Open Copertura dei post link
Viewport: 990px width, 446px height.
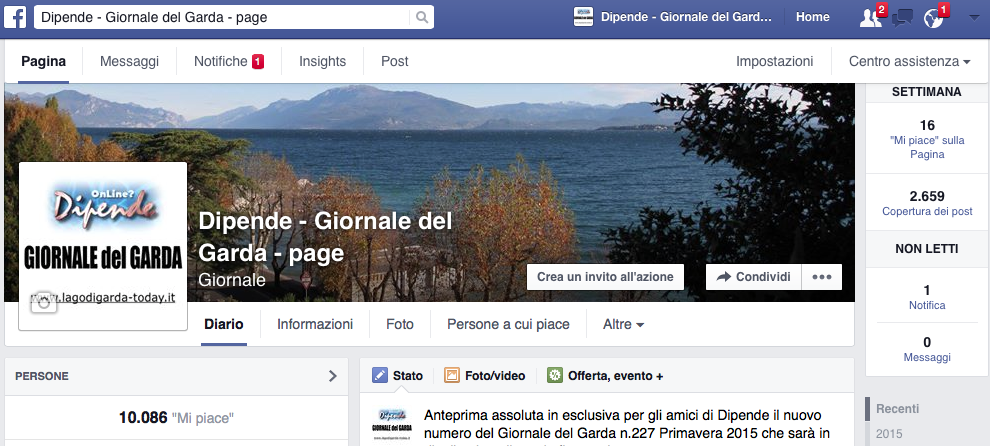[927, 212]
